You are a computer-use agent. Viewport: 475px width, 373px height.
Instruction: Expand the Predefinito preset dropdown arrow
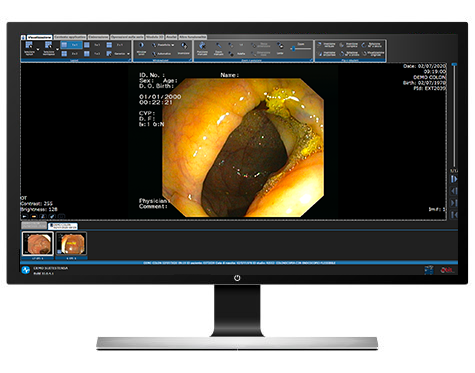(173, 45)
